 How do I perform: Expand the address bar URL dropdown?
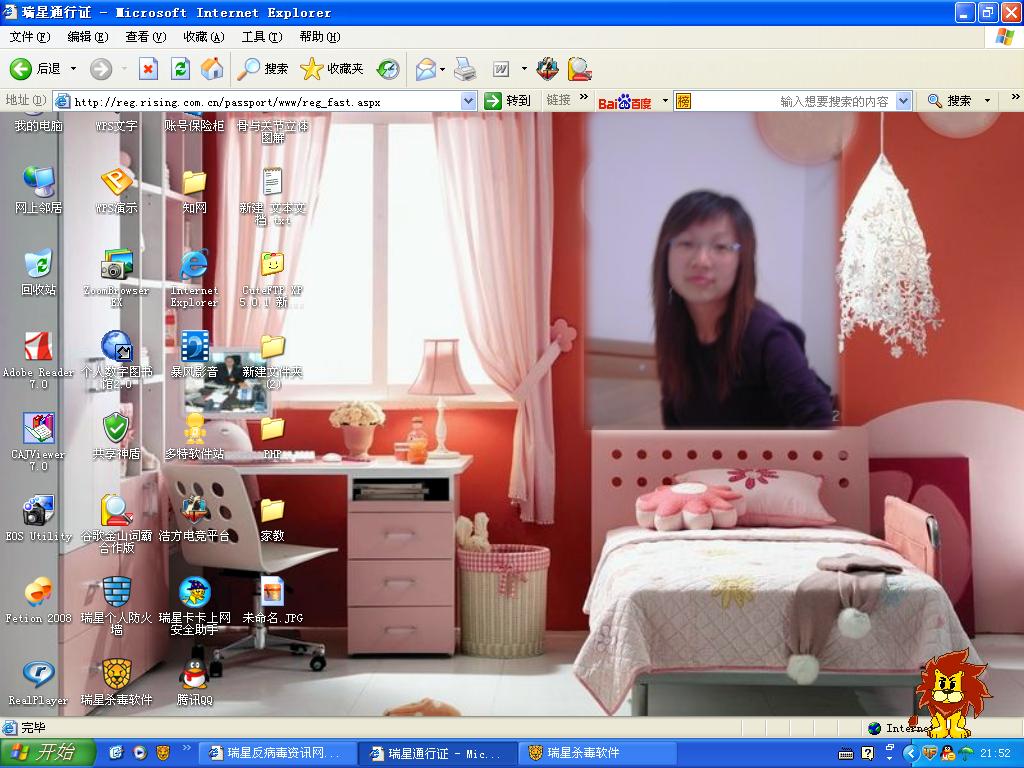(468, 101)
